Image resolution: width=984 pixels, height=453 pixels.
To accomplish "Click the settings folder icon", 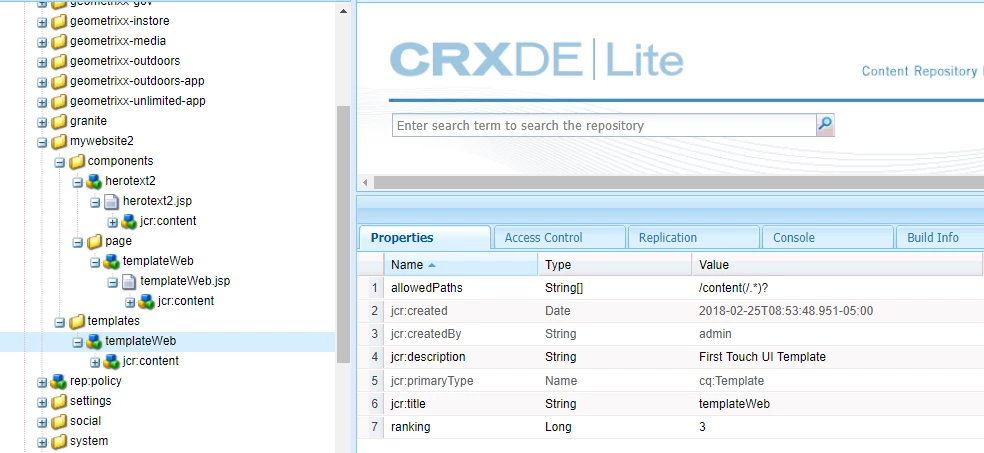I will 59,401.
